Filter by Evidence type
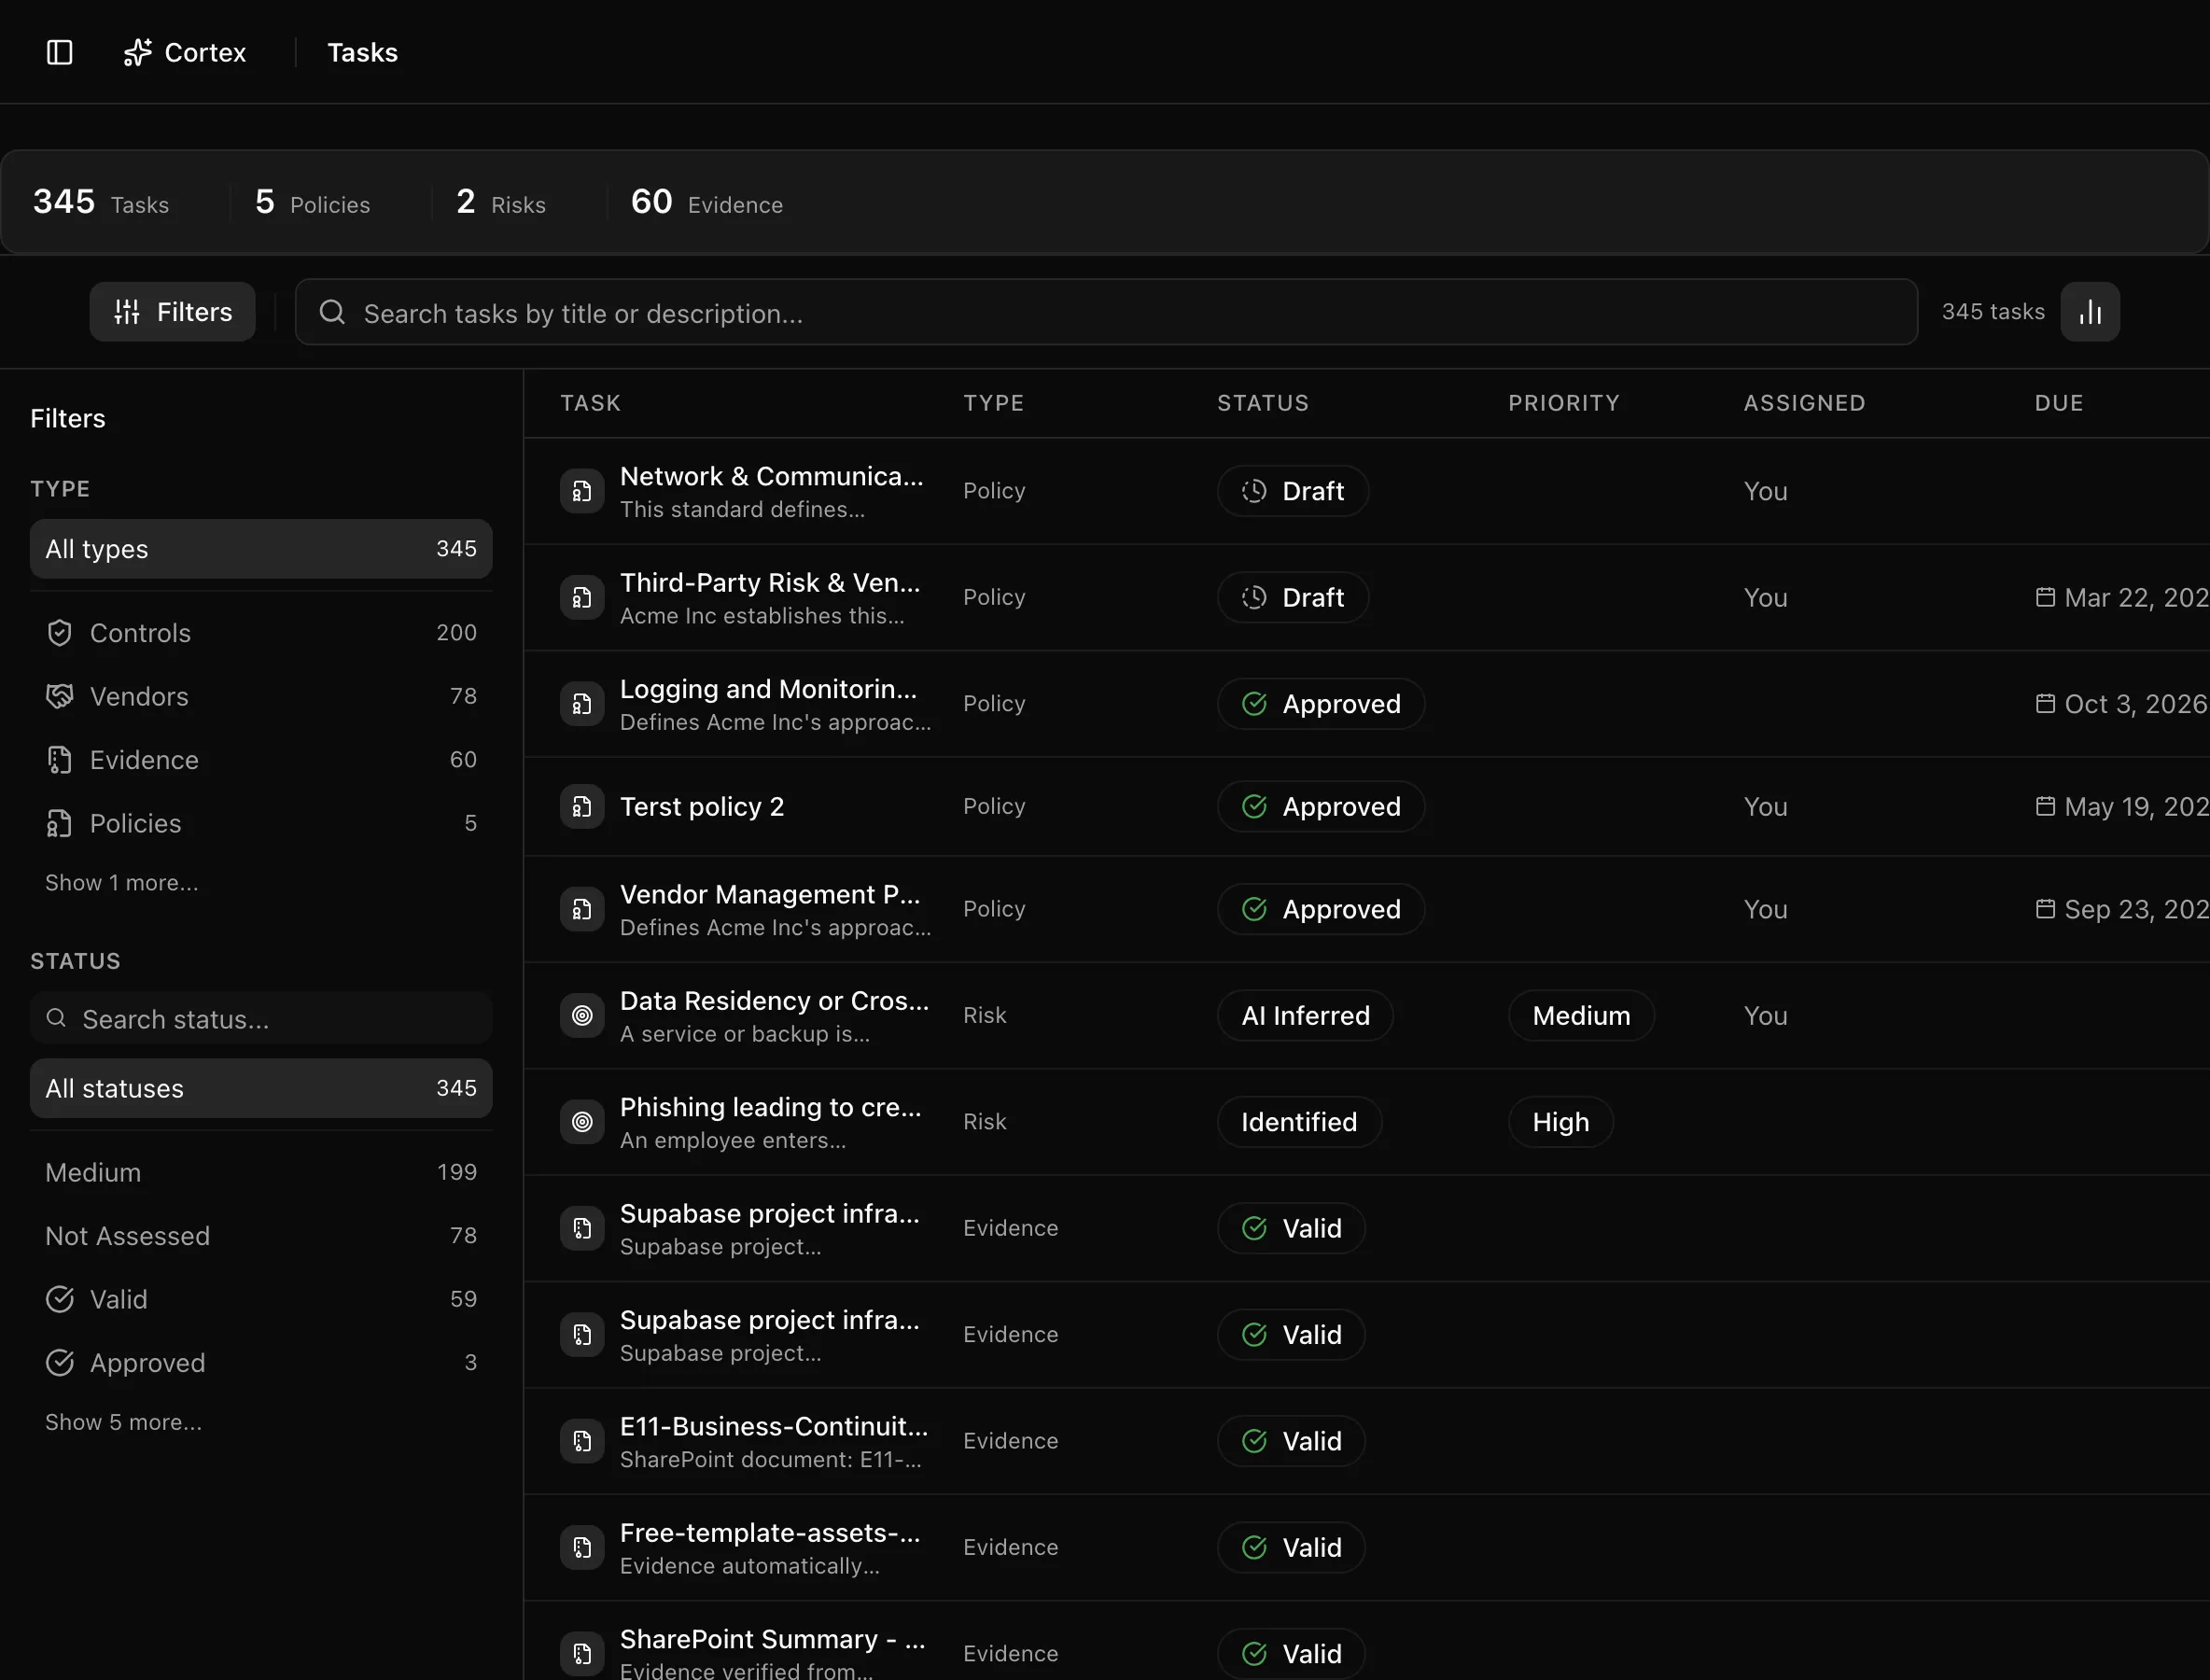2210x1680 pixels. click(261, 760)
